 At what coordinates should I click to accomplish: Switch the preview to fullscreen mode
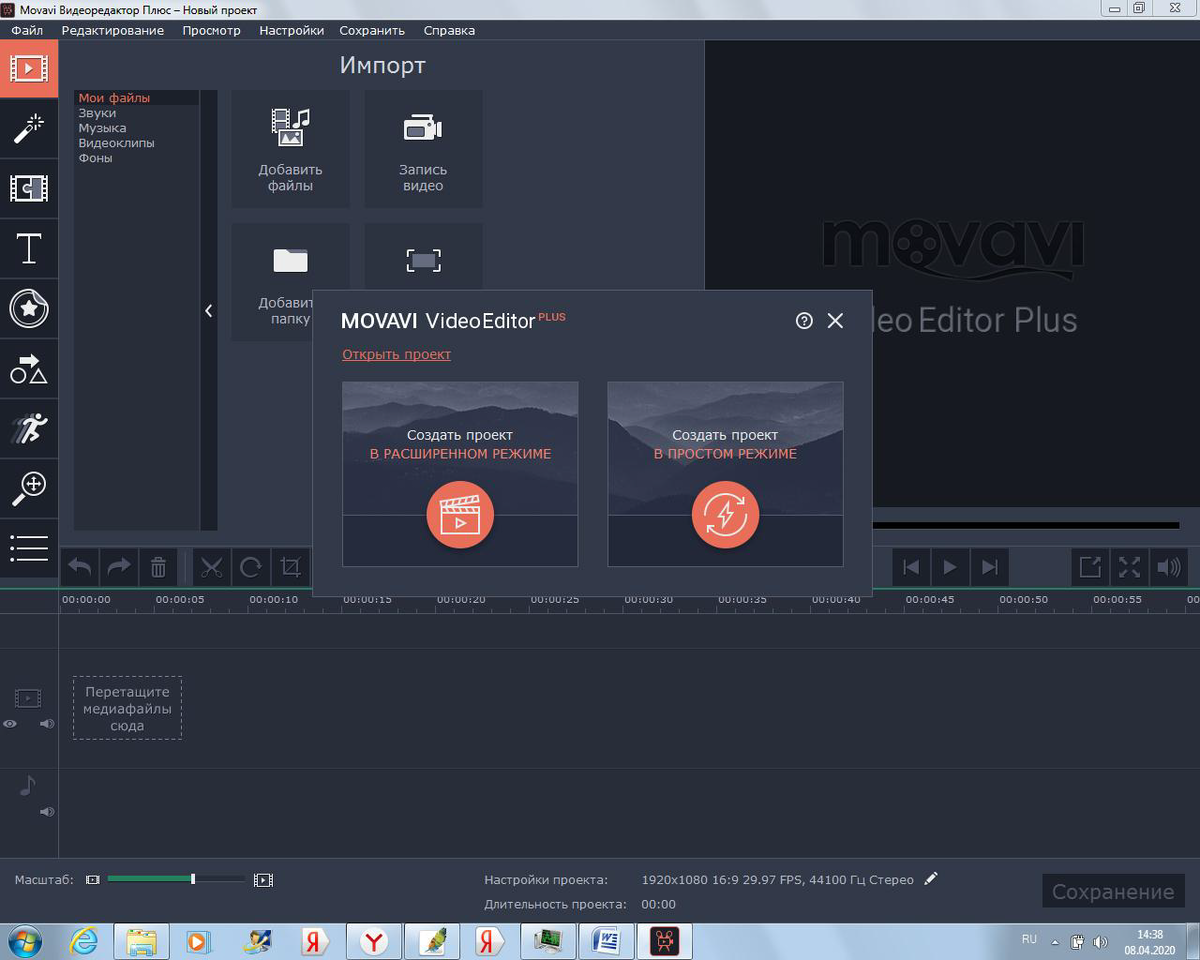(x=1129, y=567)
